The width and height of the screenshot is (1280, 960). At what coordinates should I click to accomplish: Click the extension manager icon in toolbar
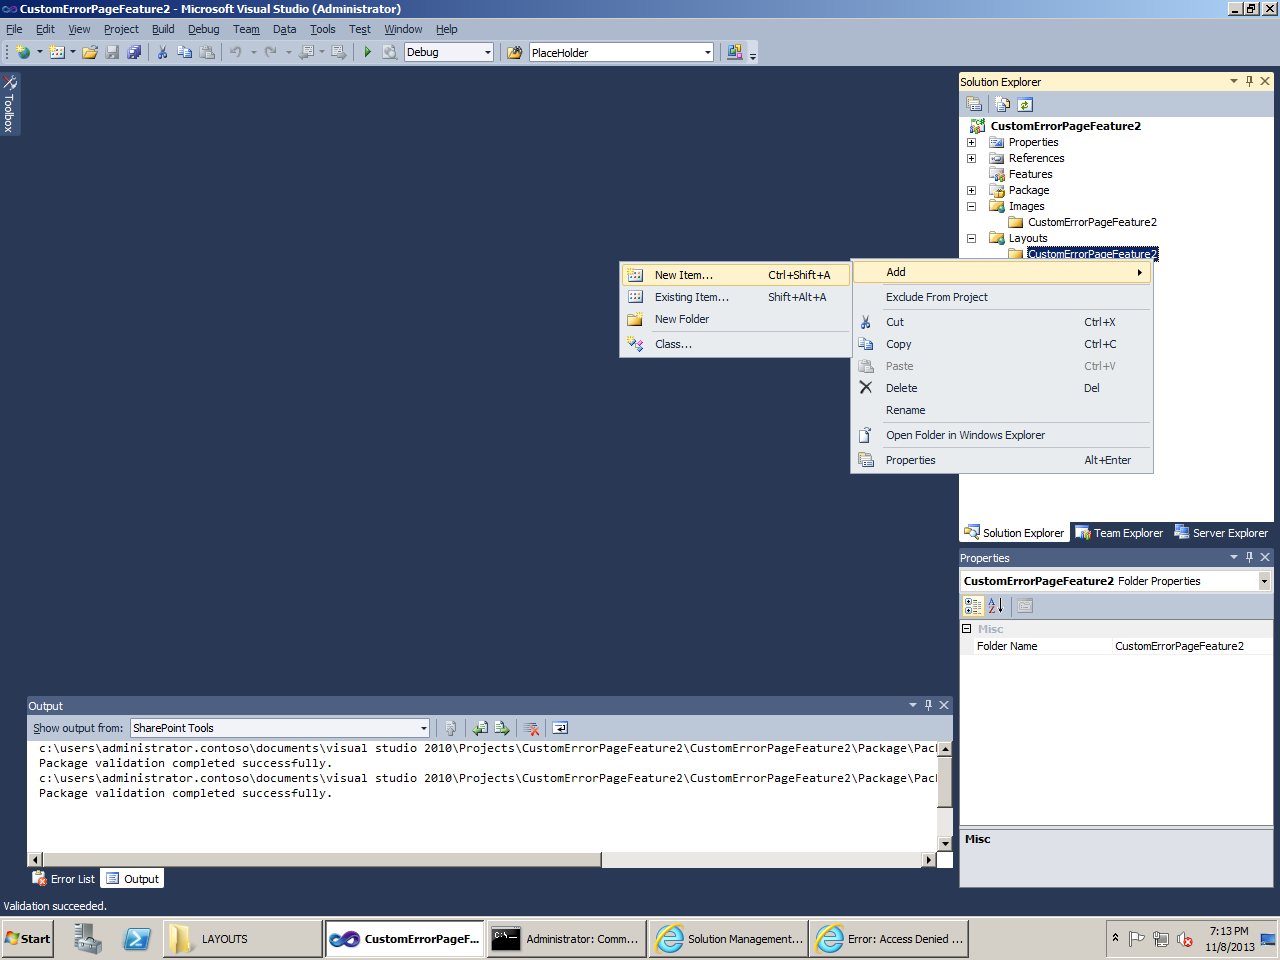tap(735, 52)
